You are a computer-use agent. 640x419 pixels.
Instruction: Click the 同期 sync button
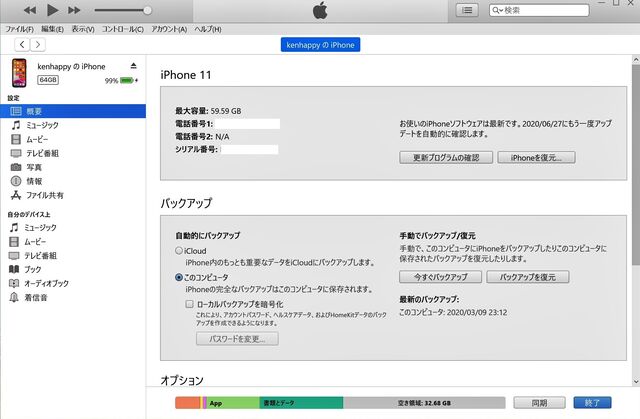539,403
